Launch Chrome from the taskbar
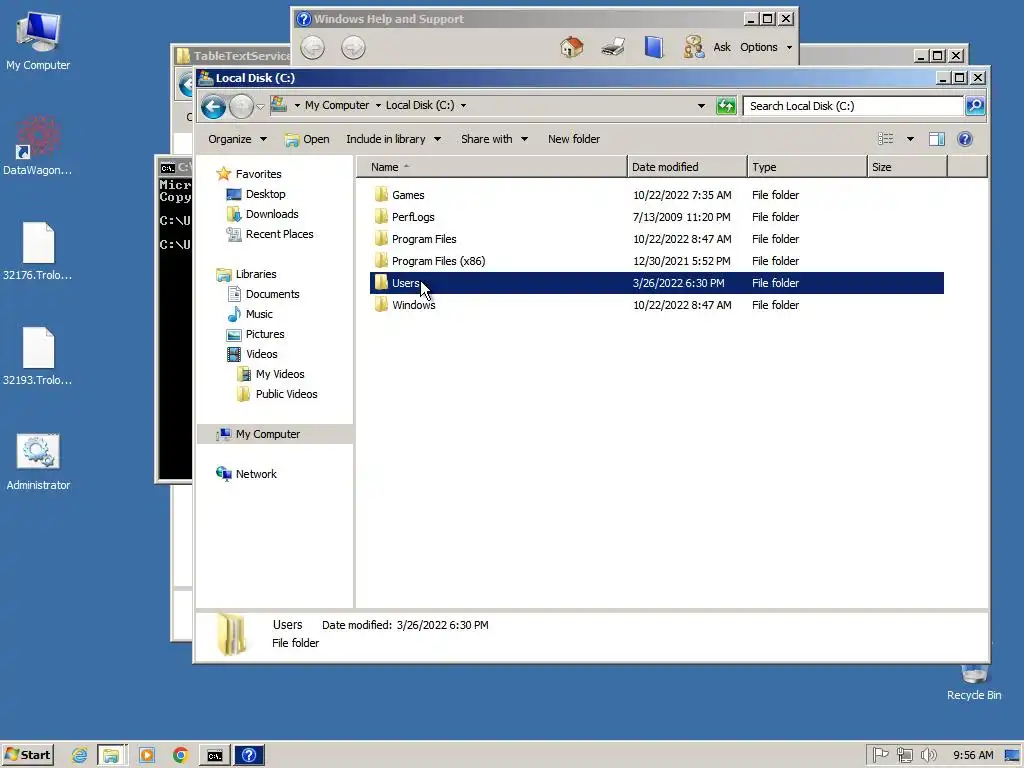This screenshot has width=1024, height=768. point(181,756)
